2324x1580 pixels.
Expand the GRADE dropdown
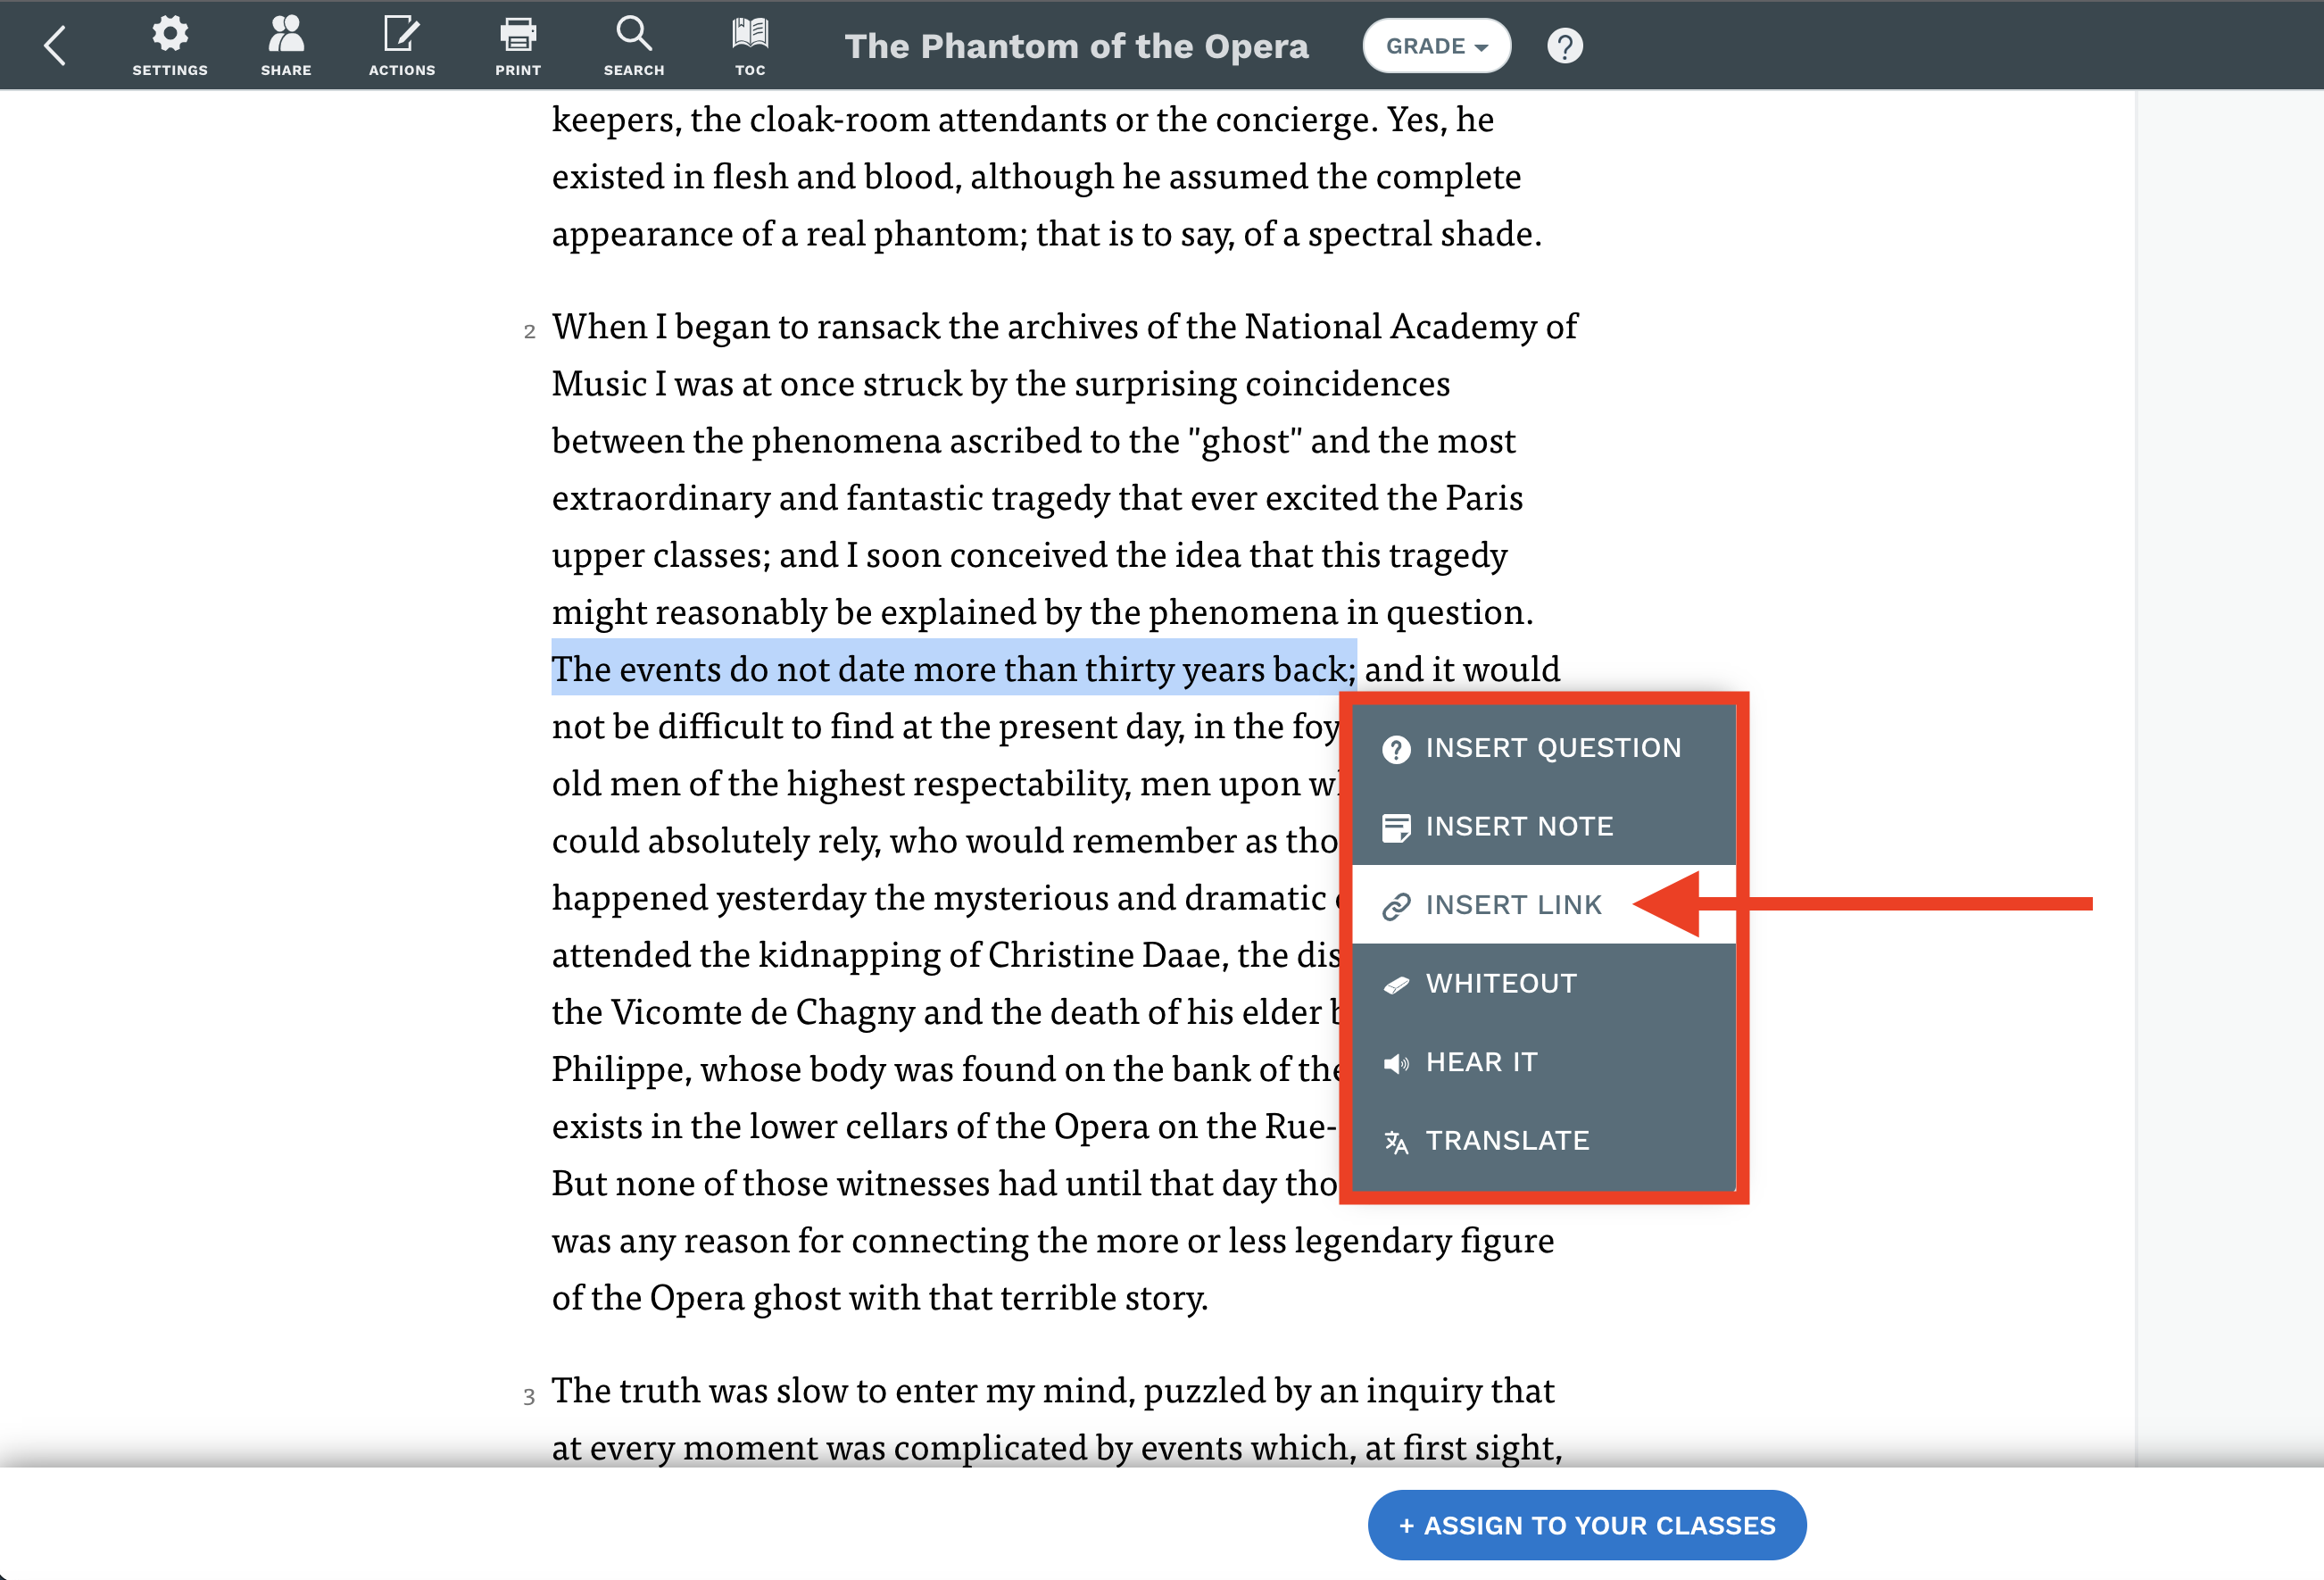1436,46
